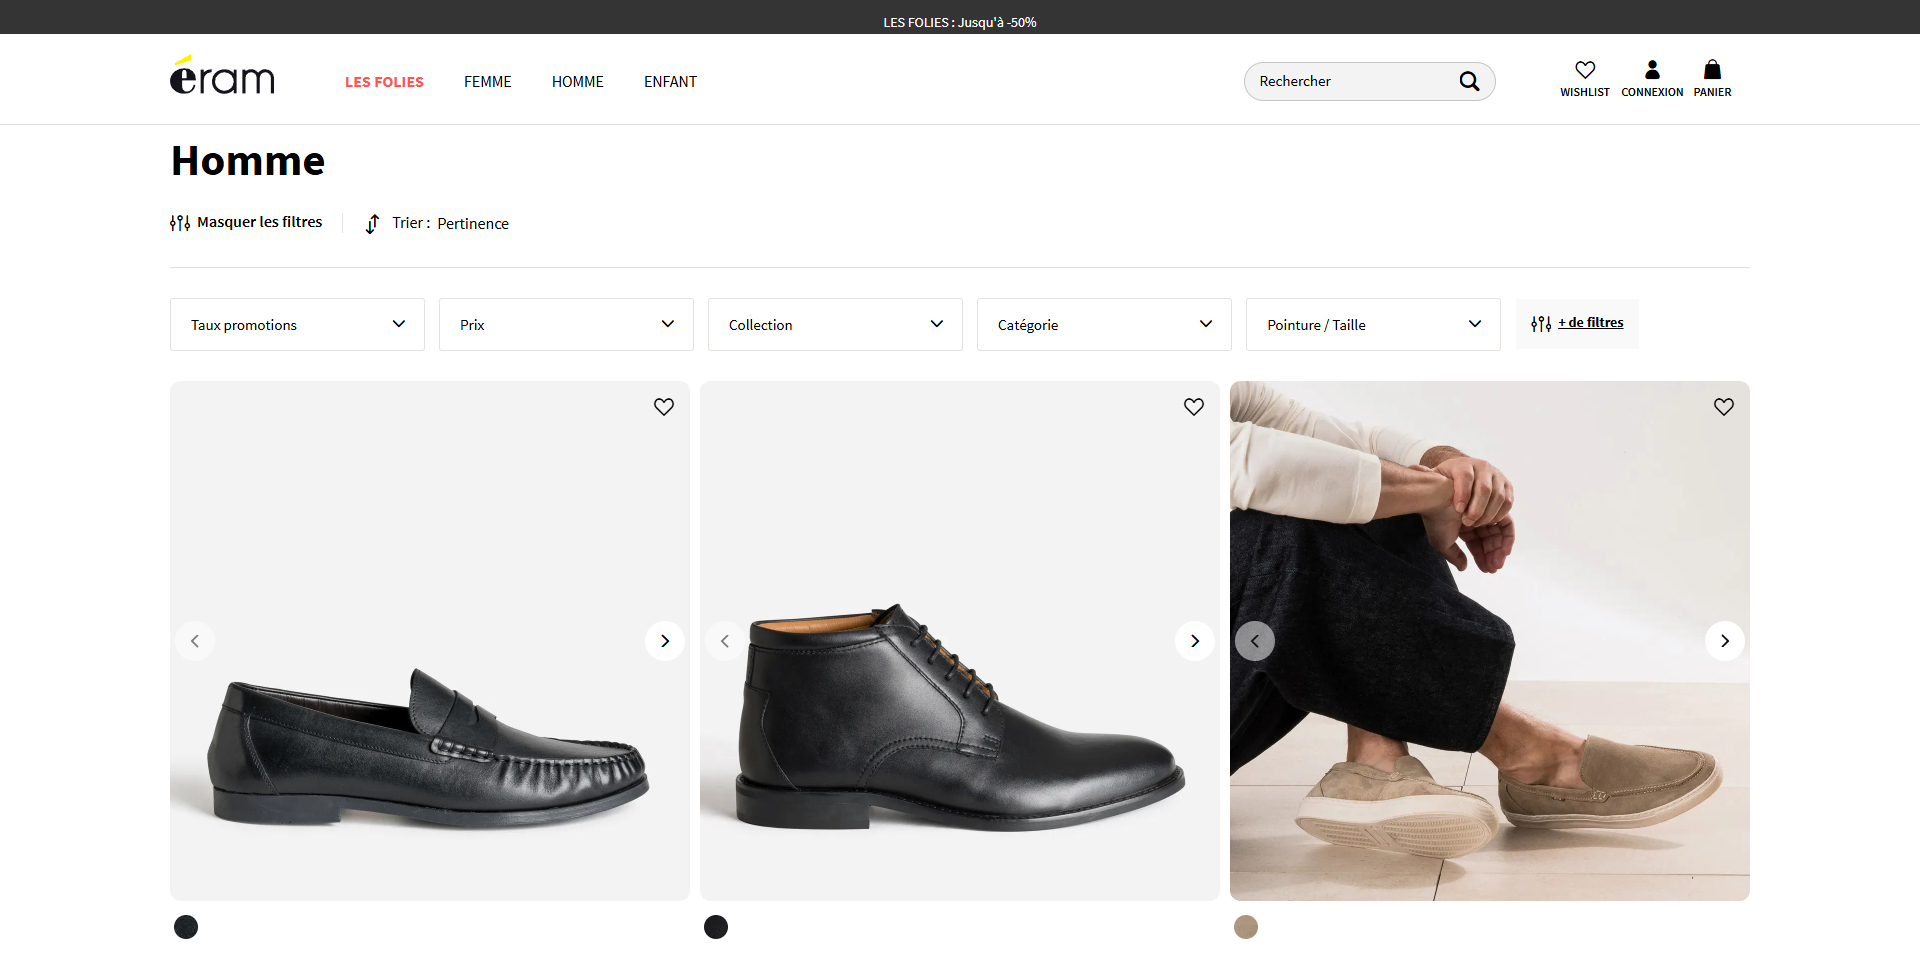Select the beige color swatch
Viewport: 1920px width, 953px height.
(x=1246, y=927)
